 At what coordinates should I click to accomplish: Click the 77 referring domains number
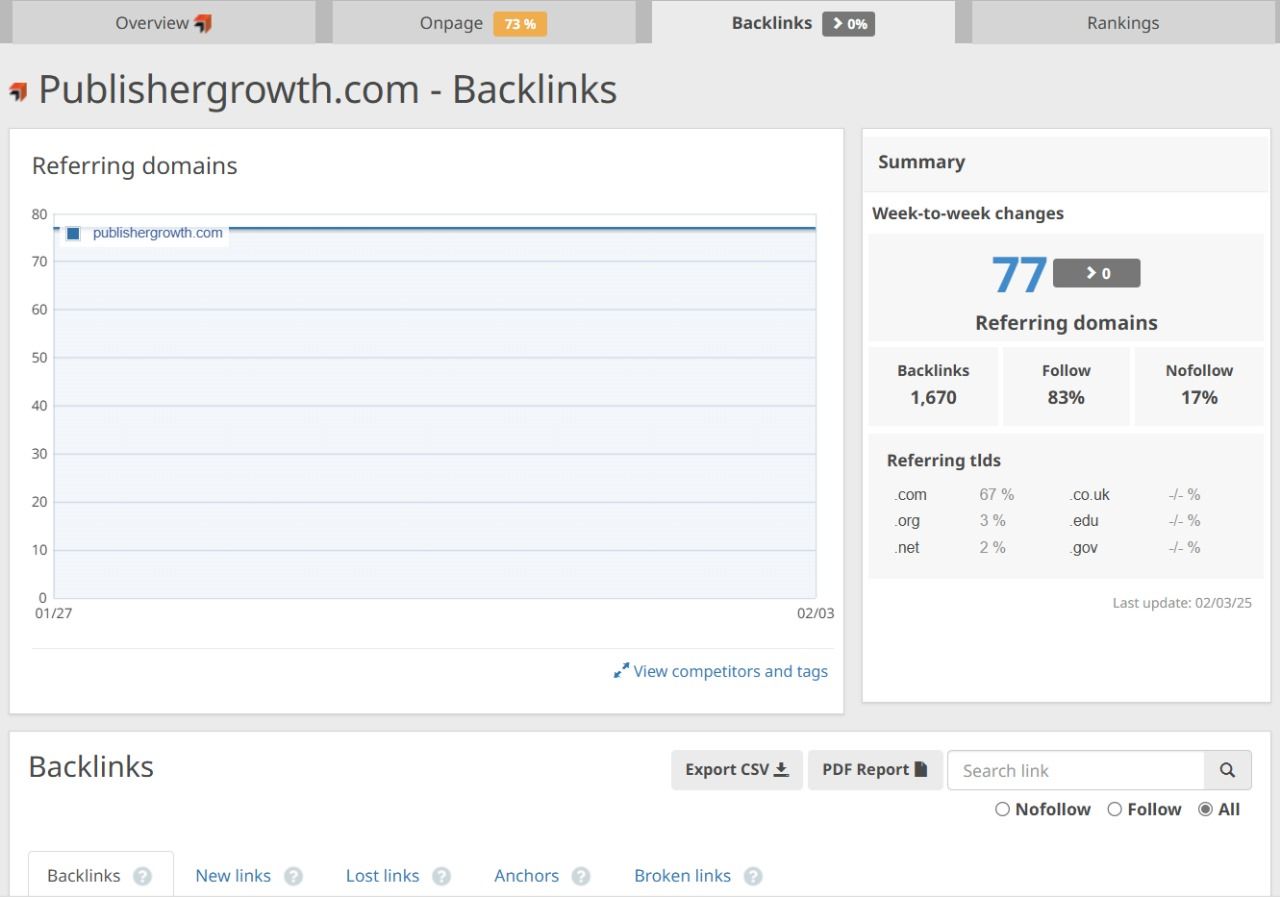tap(1019, 274)
